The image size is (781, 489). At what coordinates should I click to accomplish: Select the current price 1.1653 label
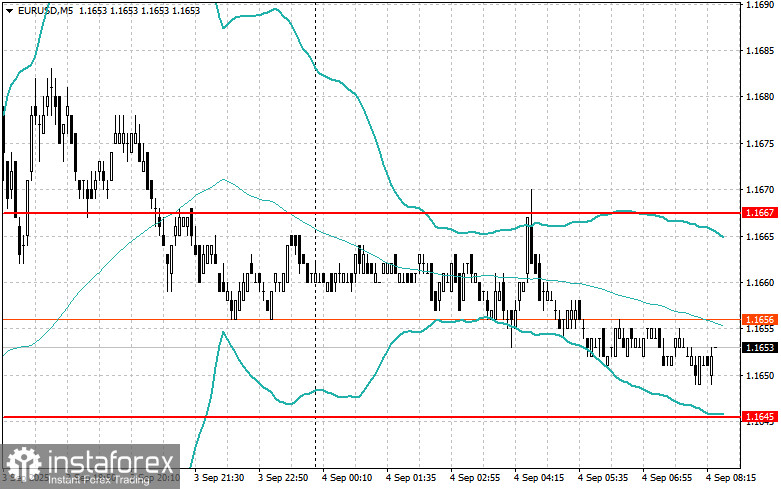click(760, 348)
